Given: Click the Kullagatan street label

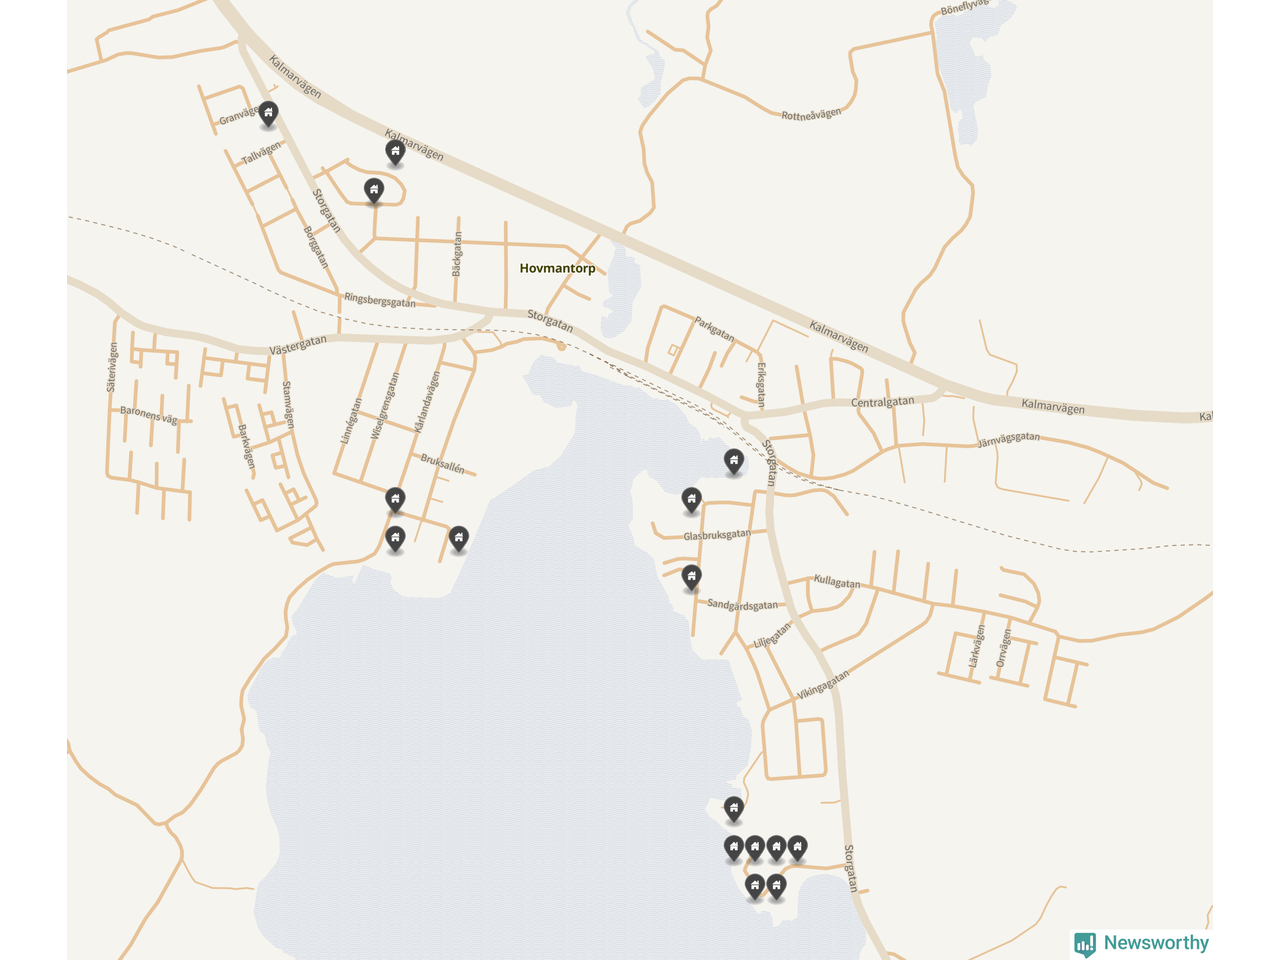Looking at the screenshot, I should (x=837, y=582).
